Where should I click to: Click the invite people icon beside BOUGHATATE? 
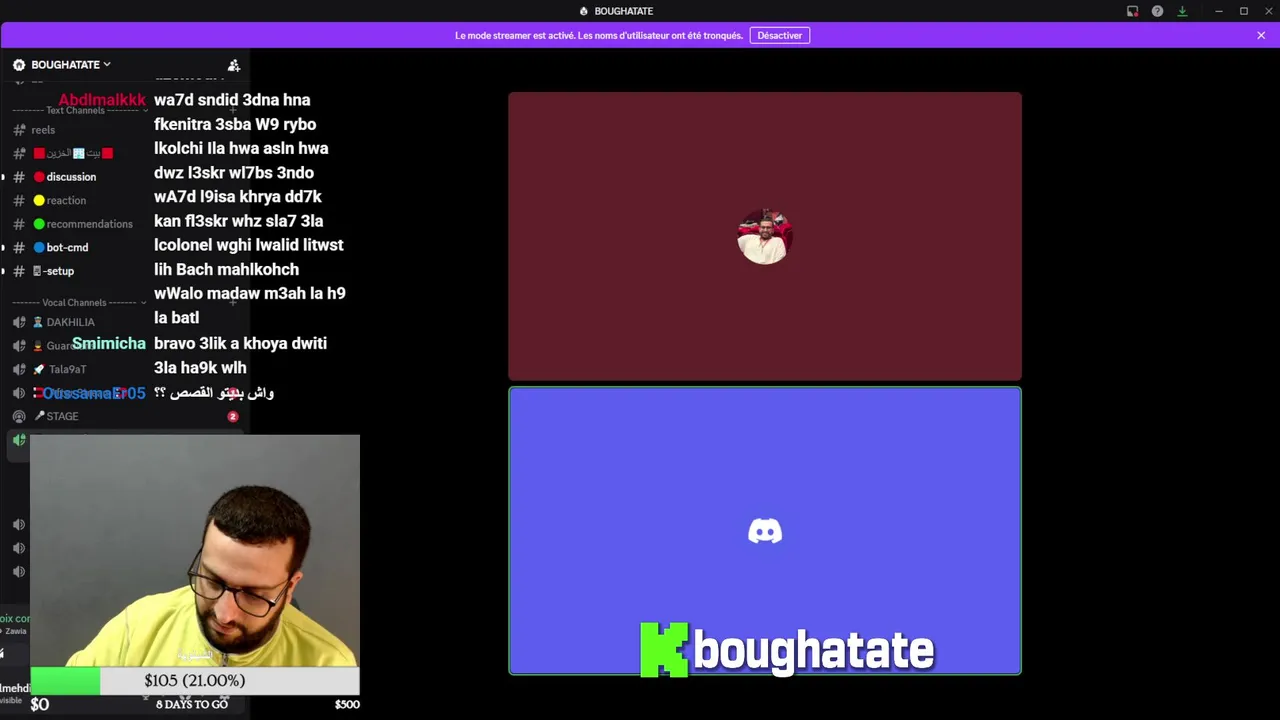[234, 65]
